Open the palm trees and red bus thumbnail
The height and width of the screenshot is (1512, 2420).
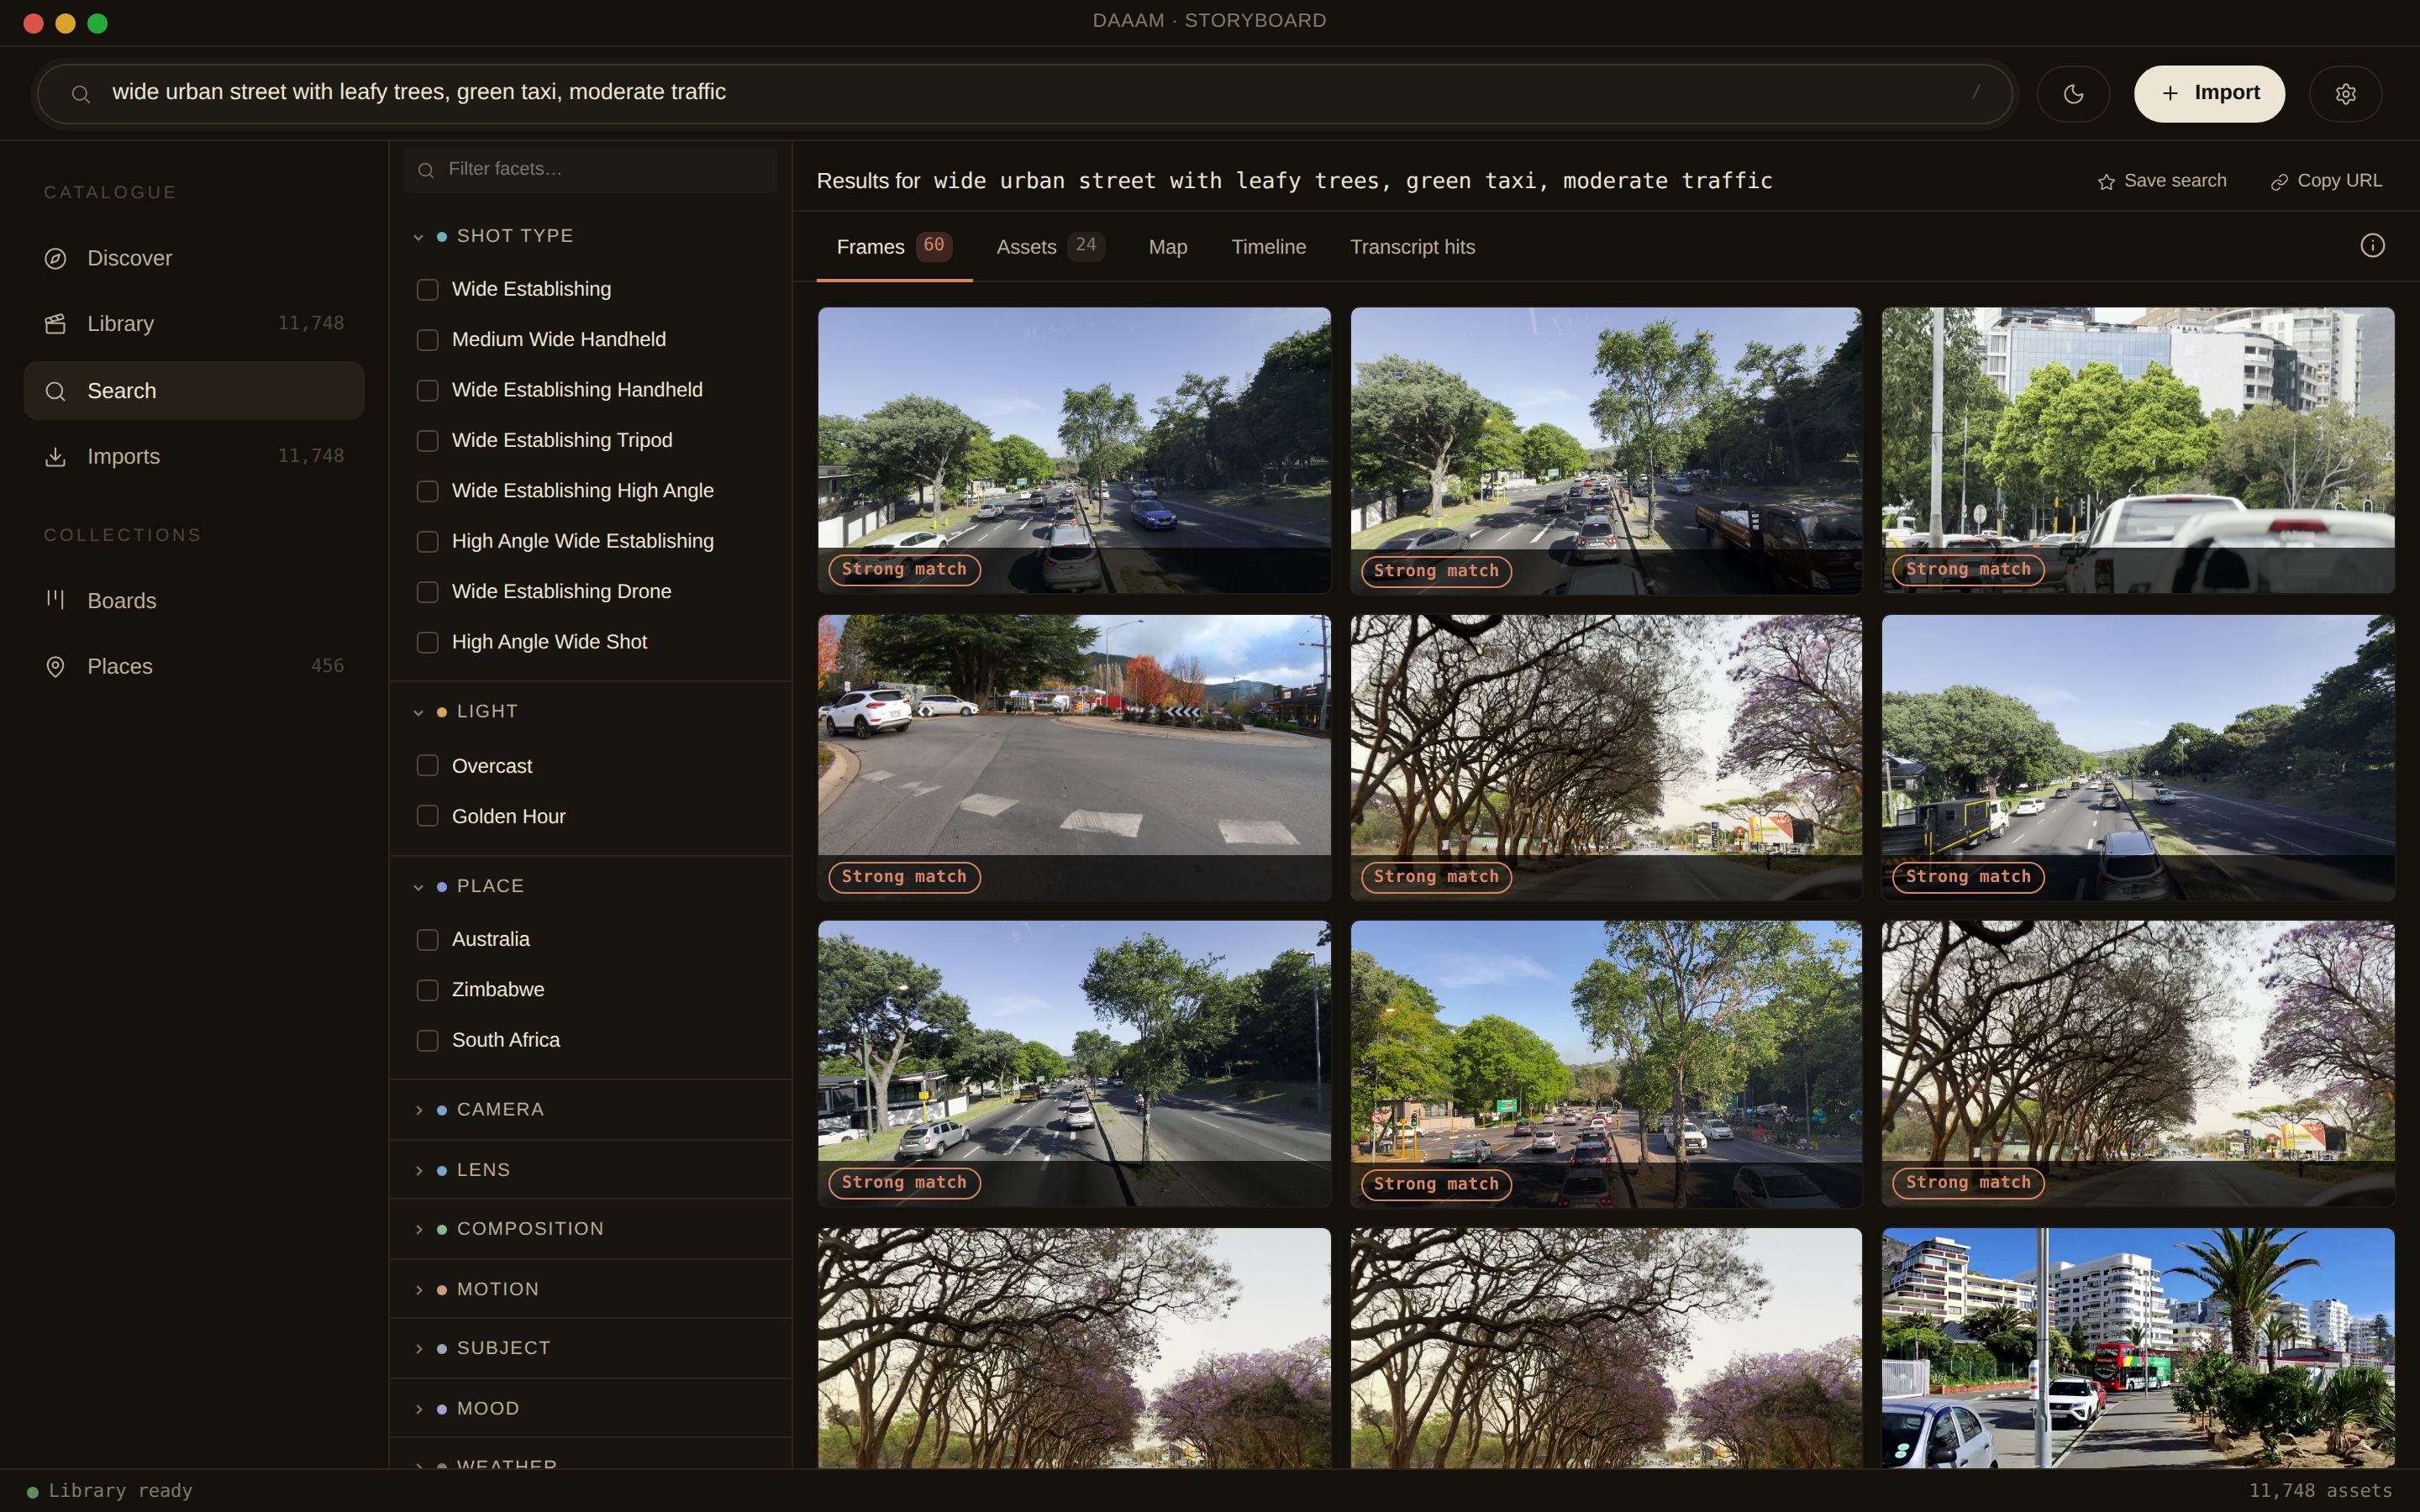2138,1348
